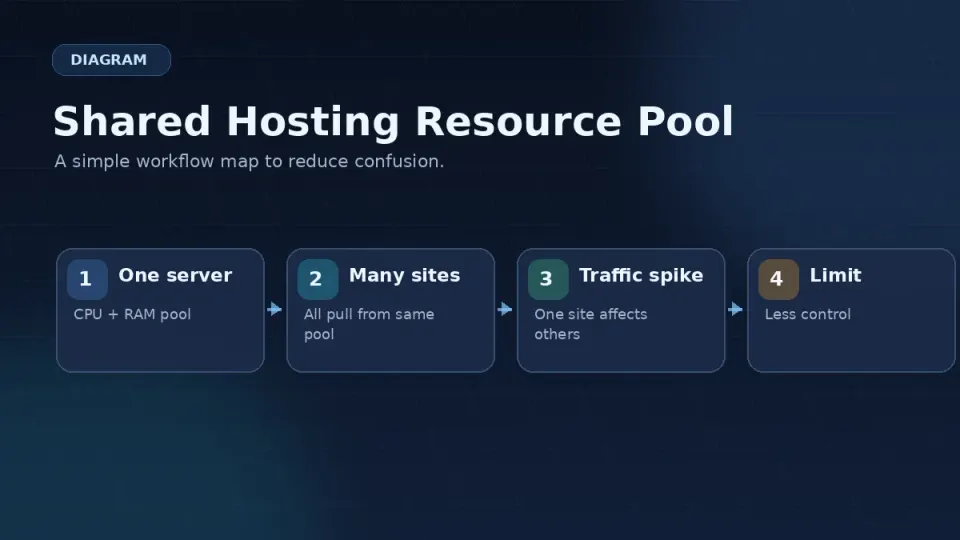Image resolution: width=960 pixels, height=540 pixels.
Task: Click the "Limit" heading
Action: 835,276
